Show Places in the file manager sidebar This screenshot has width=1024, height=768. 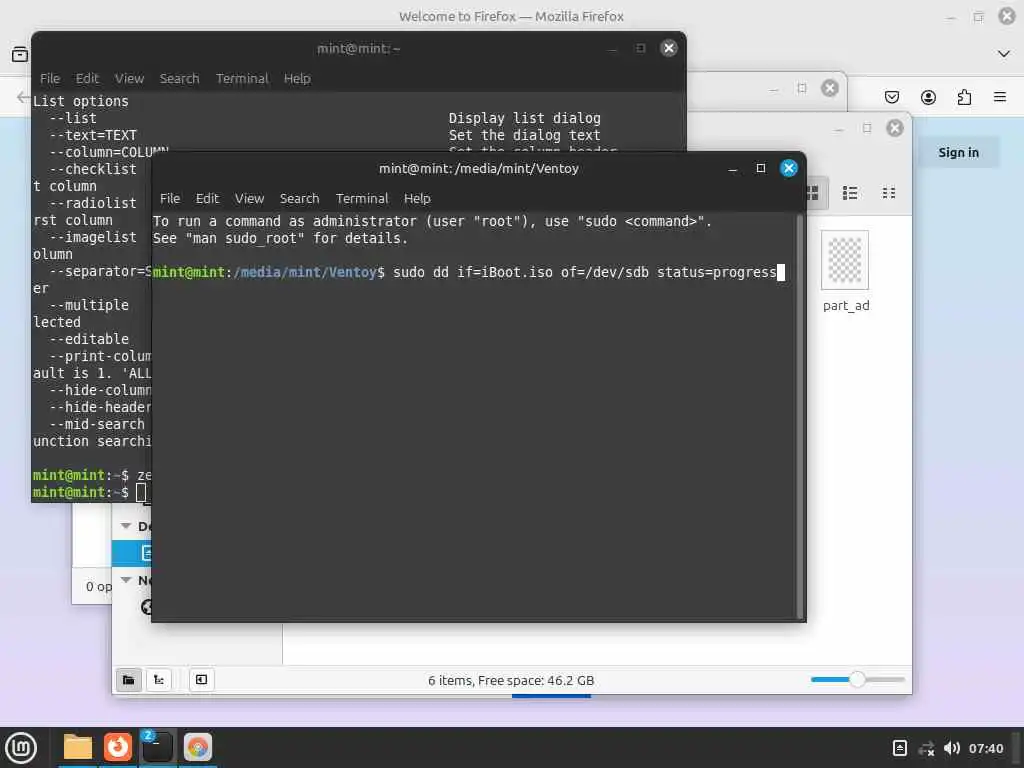click(129, 680)
